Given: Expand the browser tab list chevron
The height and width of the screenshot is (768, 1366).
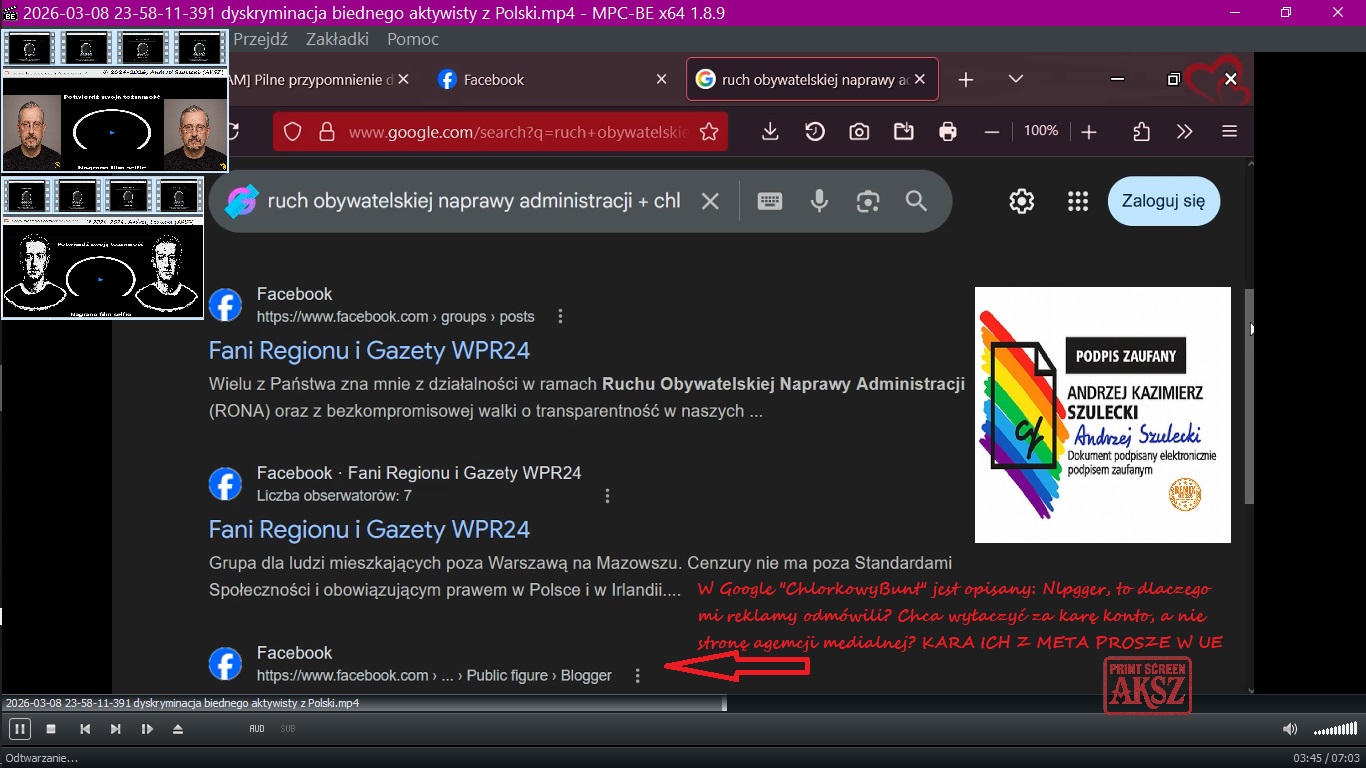Looking at the screenshot, I should pos(1016,80).
